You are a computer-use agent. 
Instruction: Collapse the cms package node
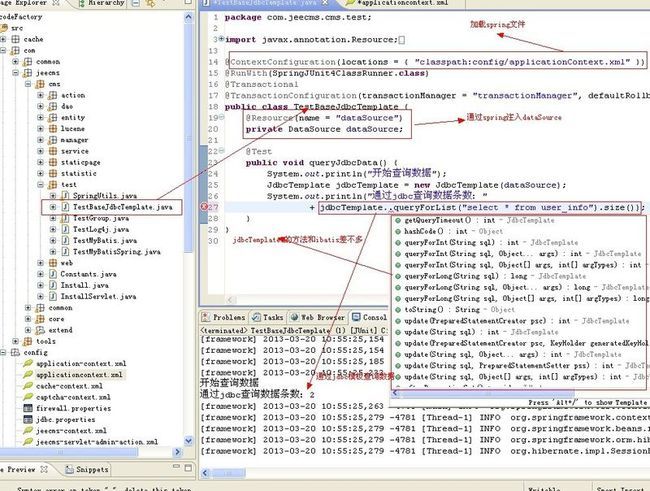click(28, 84)
